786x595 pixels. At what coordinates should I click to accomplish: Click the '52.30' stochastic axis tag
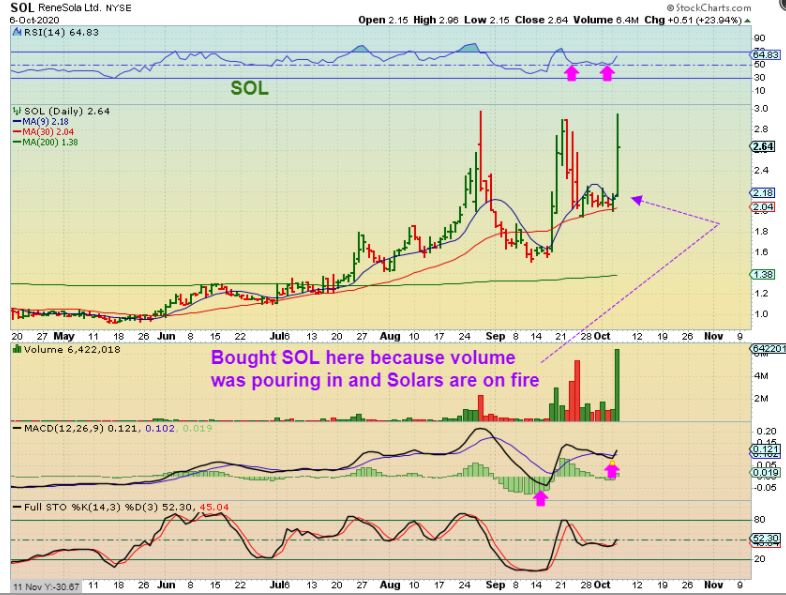[765, 538]
